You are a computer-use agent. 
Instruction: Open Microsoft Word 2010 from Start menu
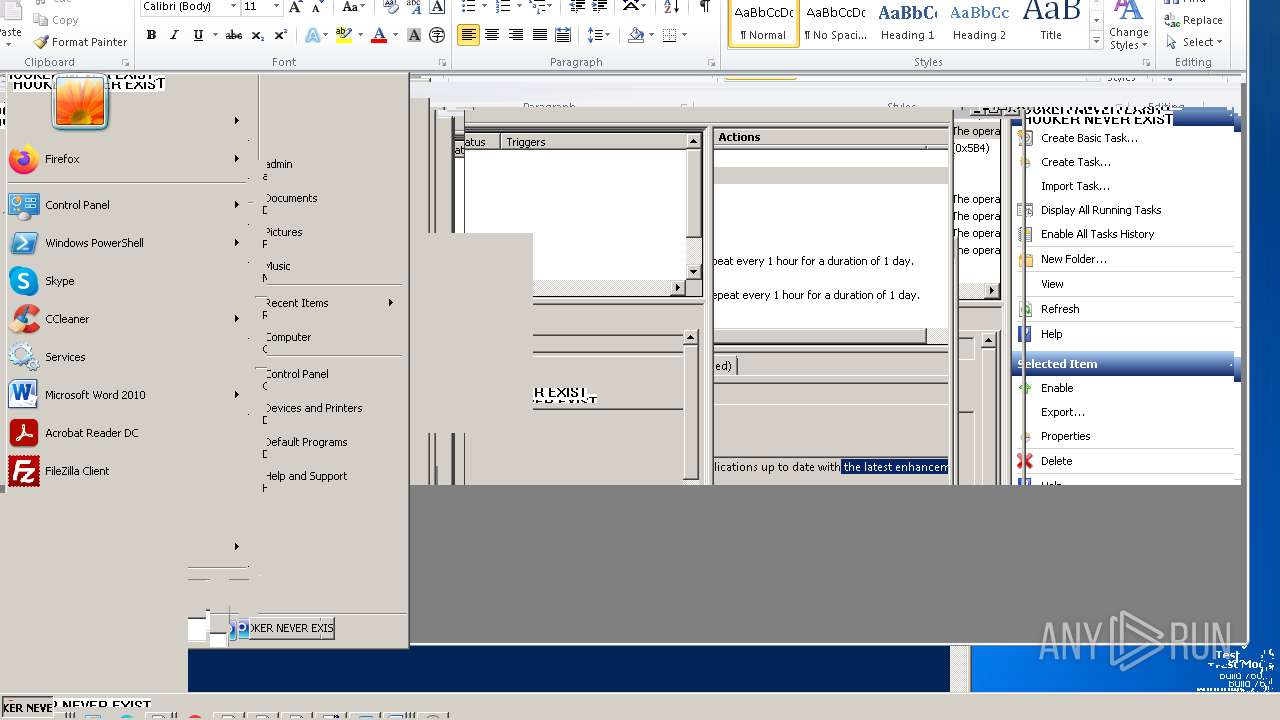tap(95, 395)
